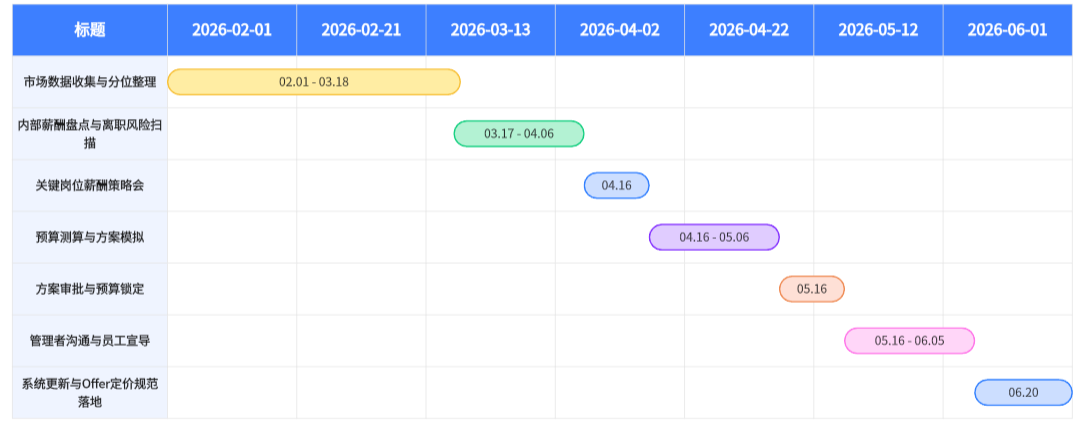Viewport: 1090px width, 431px height.
Task: Click the pink 05.16 - 06.05 bar
Action: point(909,341)
